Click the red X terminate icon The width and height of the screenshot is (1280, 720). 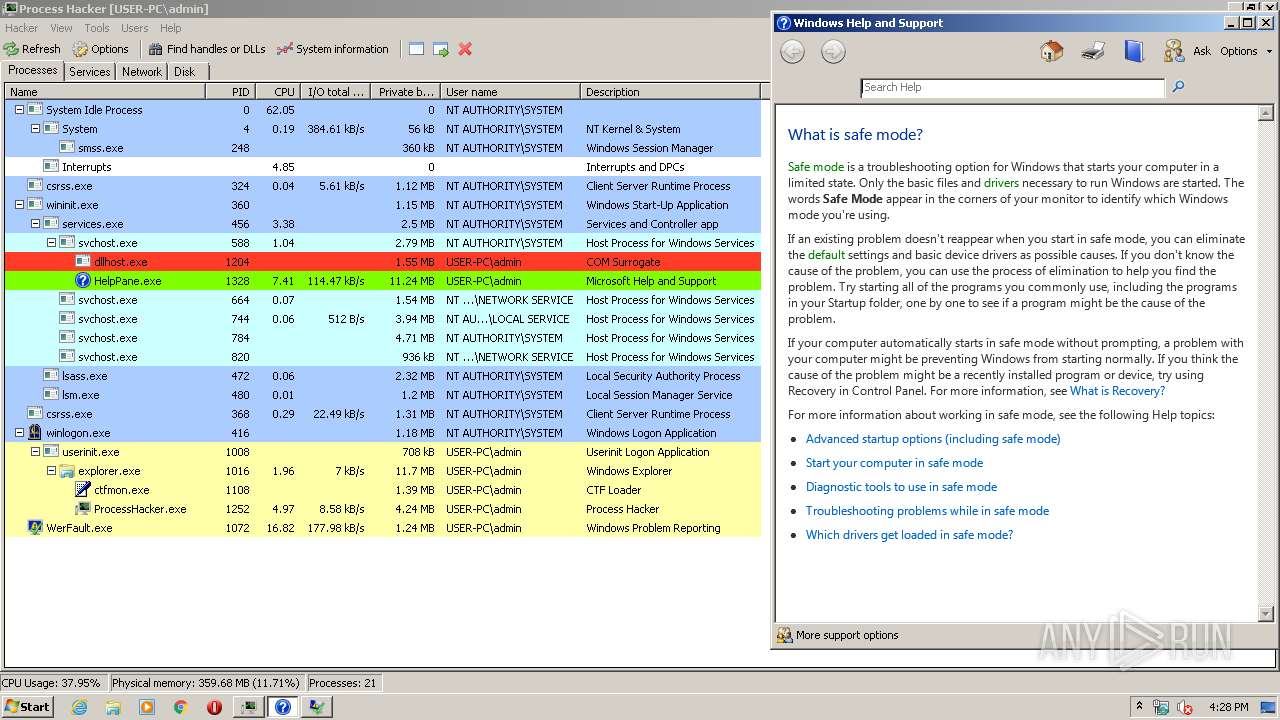point(465,49)
